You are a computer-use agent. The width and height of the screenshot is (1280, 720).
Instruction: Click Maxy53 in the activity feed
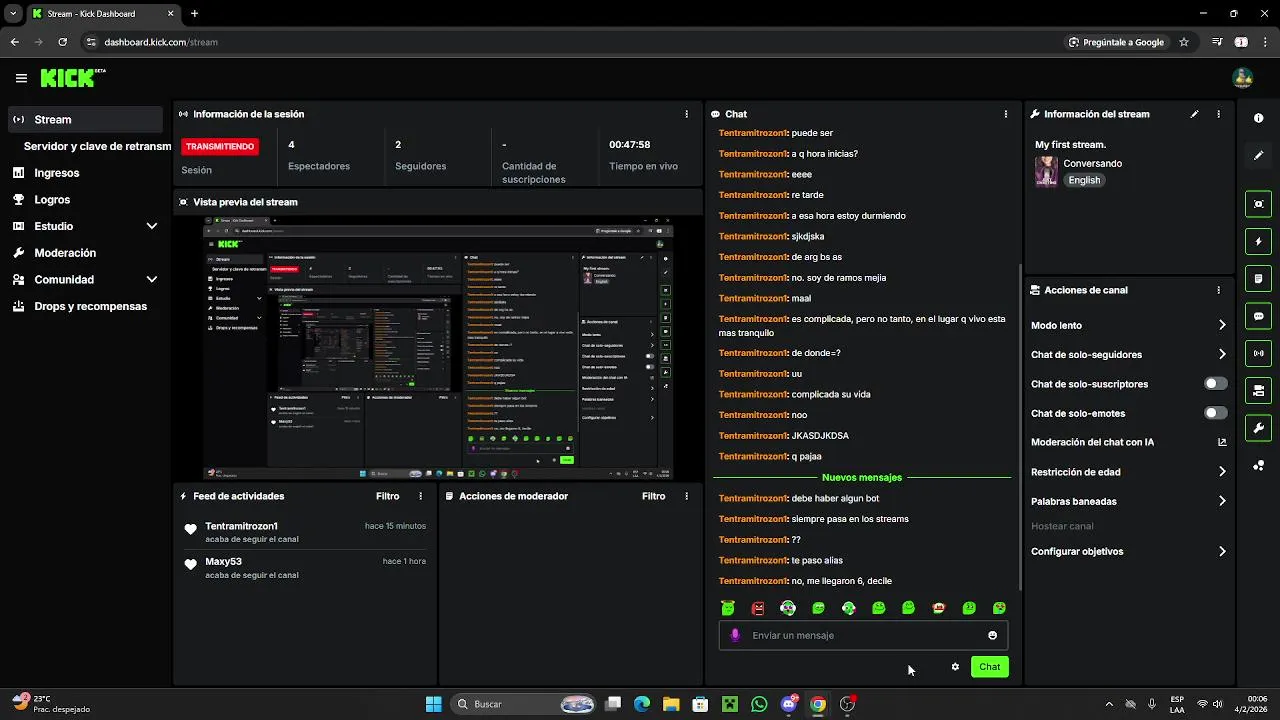click(x=223, y=562)
